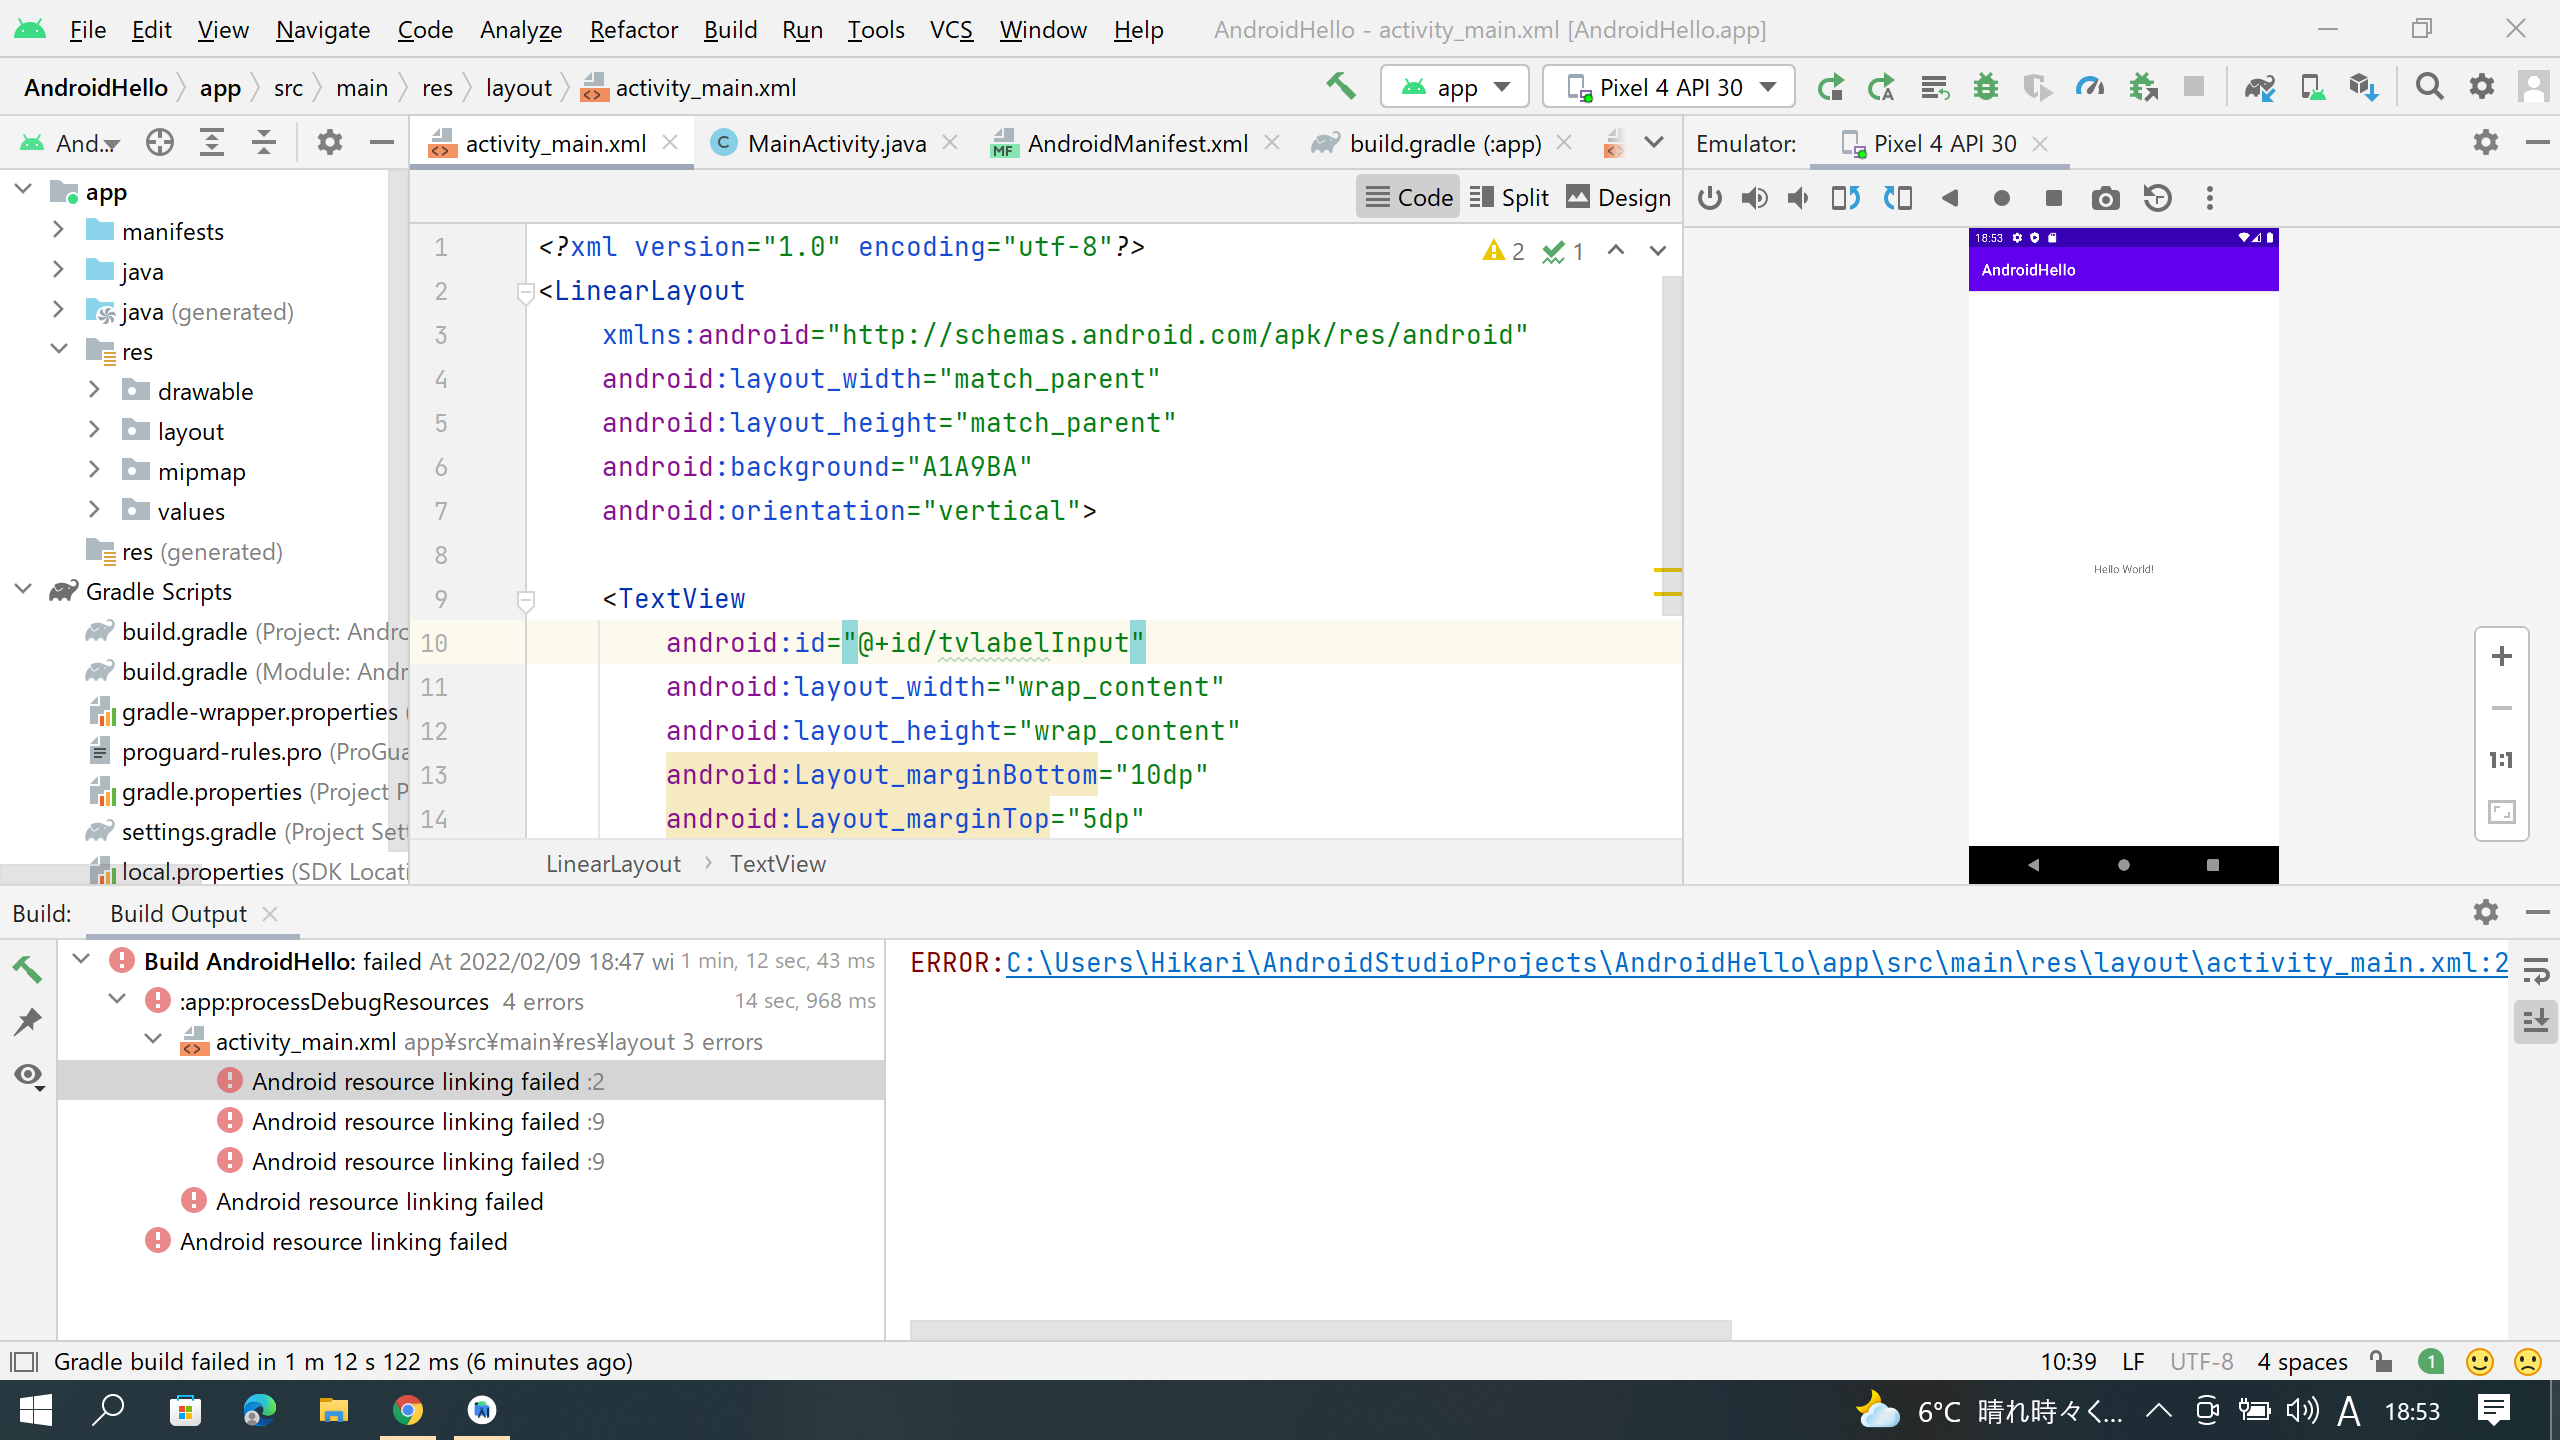Toggle soft-wrap in the build output

pyautogui.click(x=2537, y=970)
